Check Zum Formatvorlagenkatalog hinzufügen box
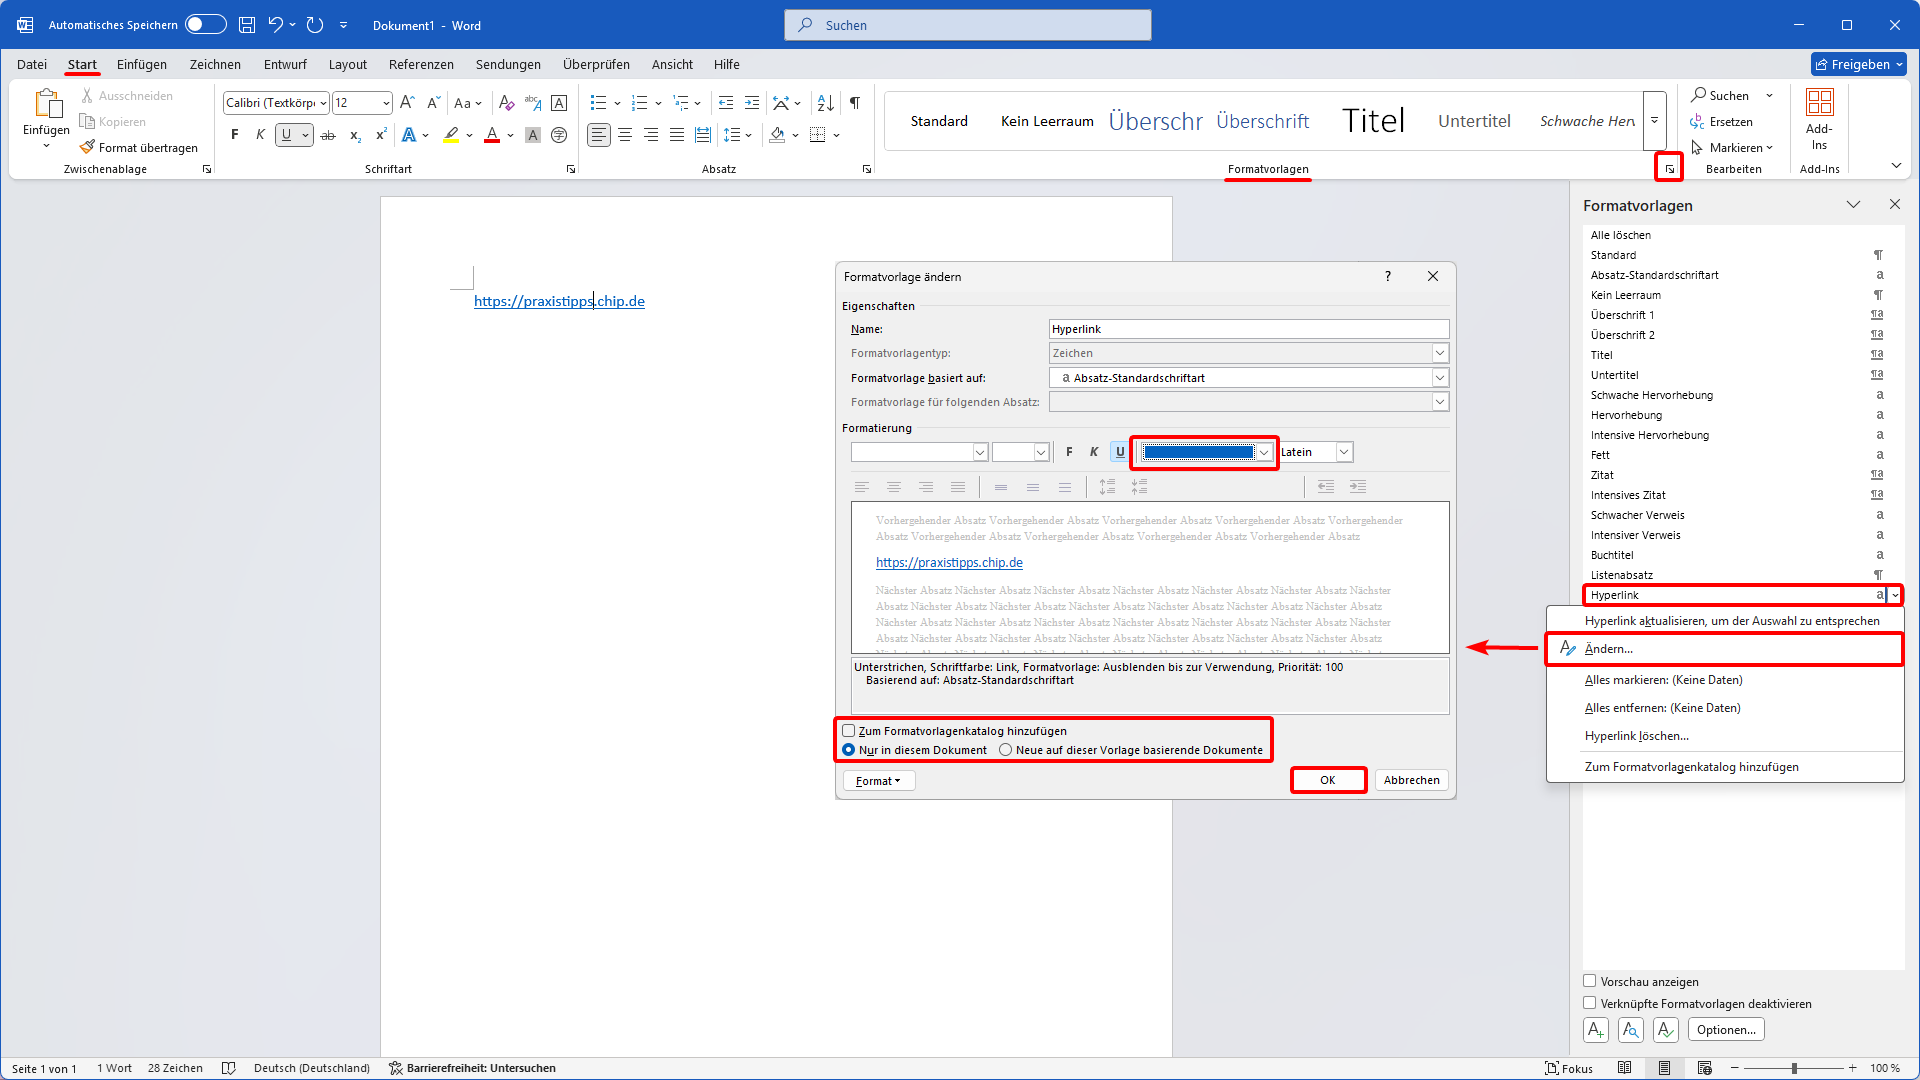Viewport: 1920px width, 1080px height. click(x=849, y=731)
